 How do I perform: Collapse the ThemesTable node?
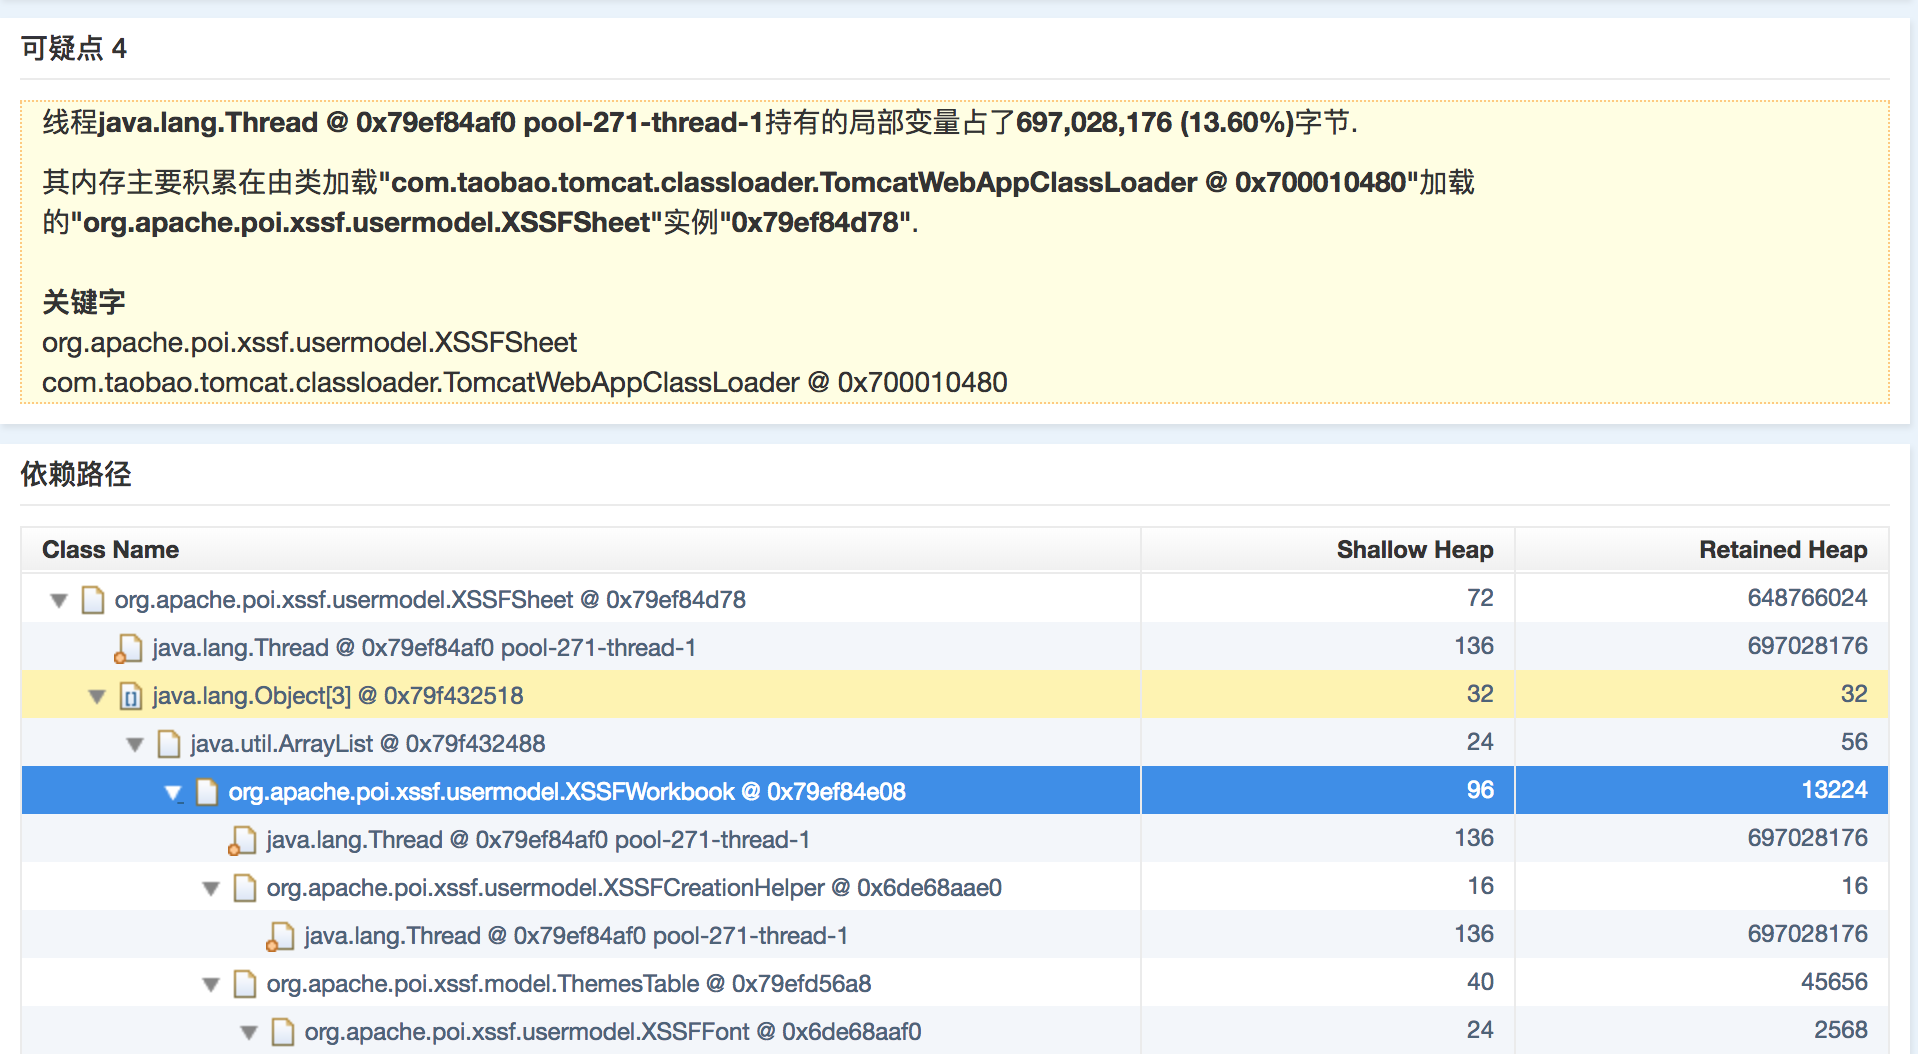pos(211,984)
